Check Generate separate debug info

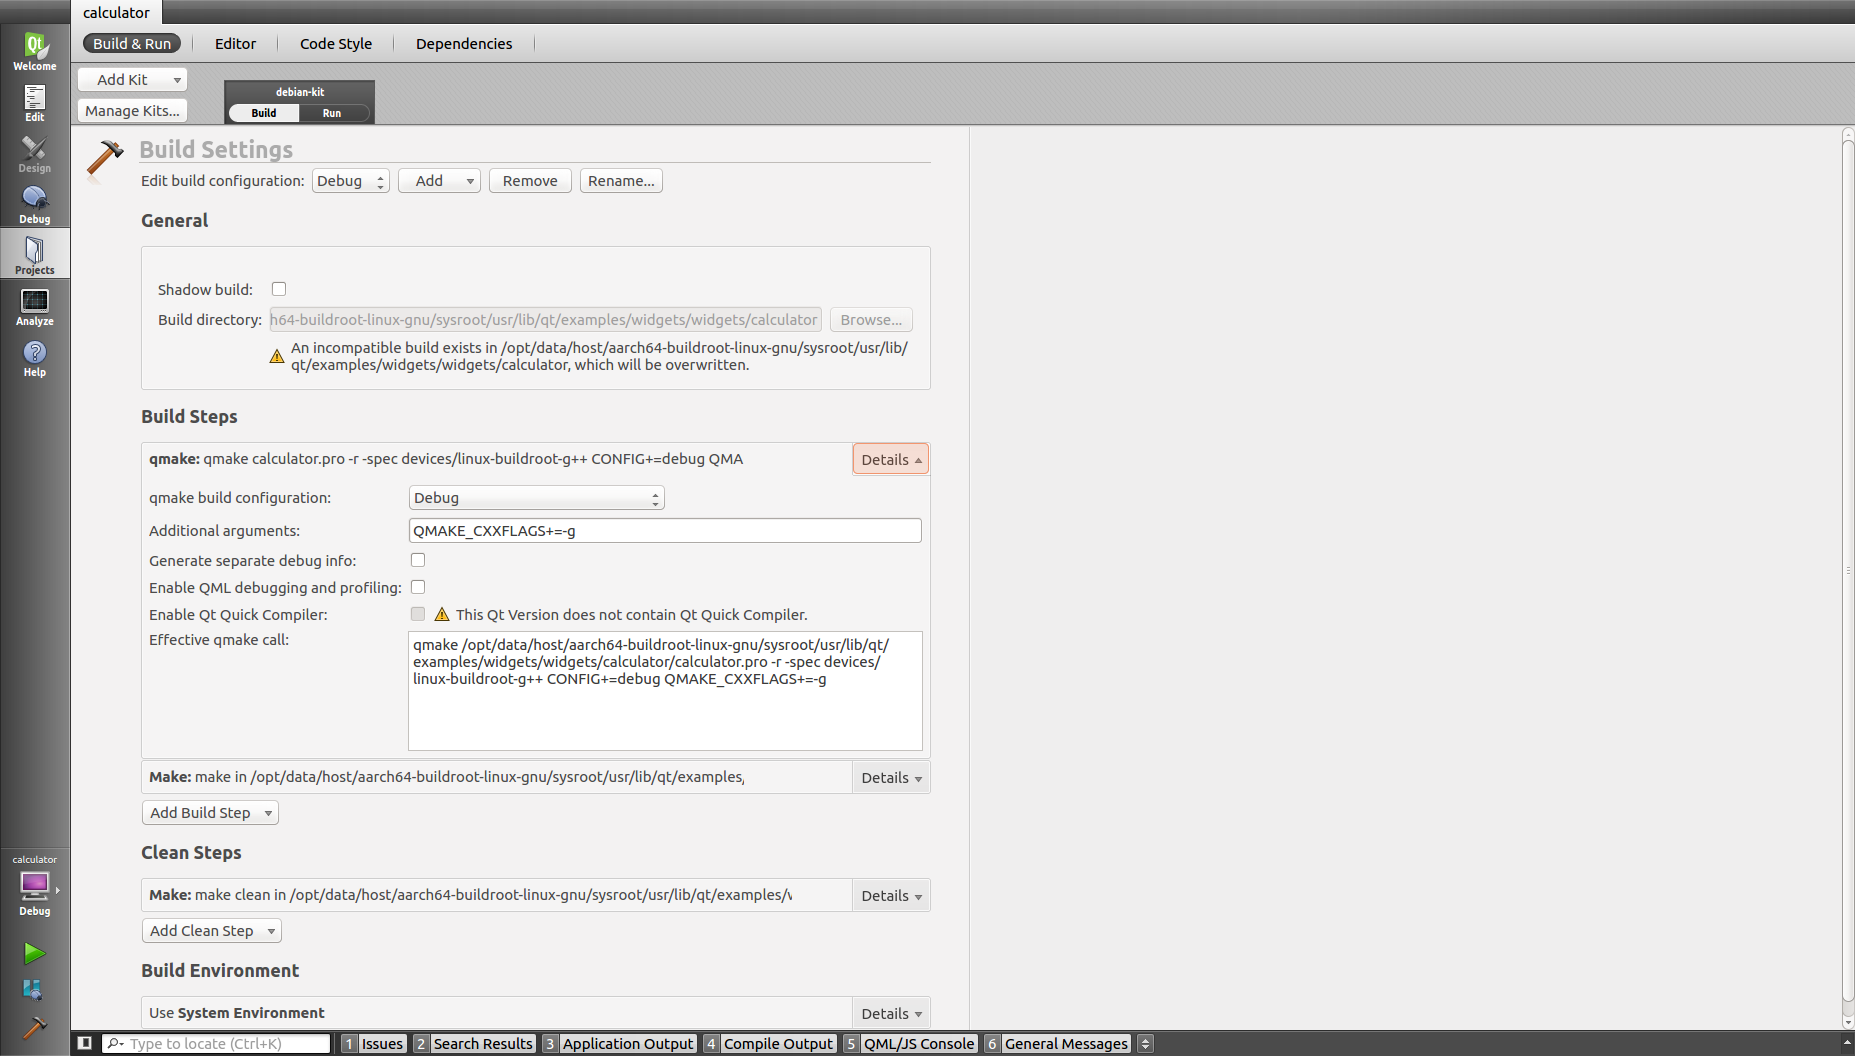pyautogui.click(x=418, y=560)
